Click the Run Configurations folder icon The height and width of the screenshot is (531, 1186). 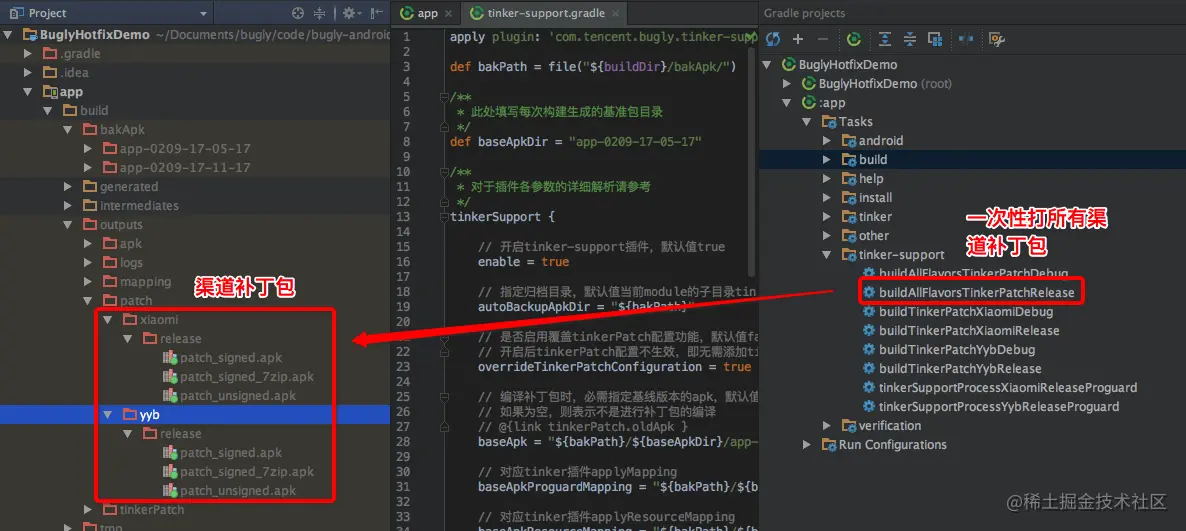(830, 445)
